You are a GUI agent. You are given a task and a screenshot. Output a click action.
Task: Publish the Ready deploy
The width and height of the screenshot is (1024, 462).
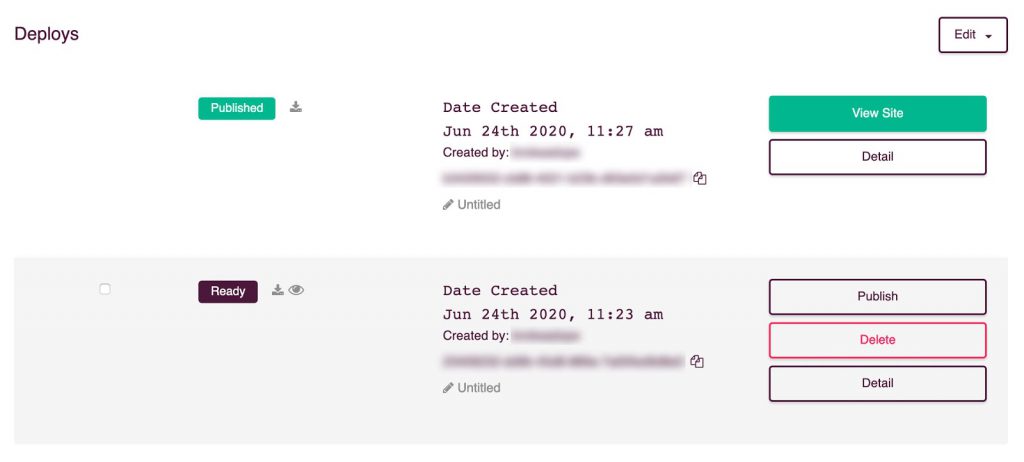877,297
